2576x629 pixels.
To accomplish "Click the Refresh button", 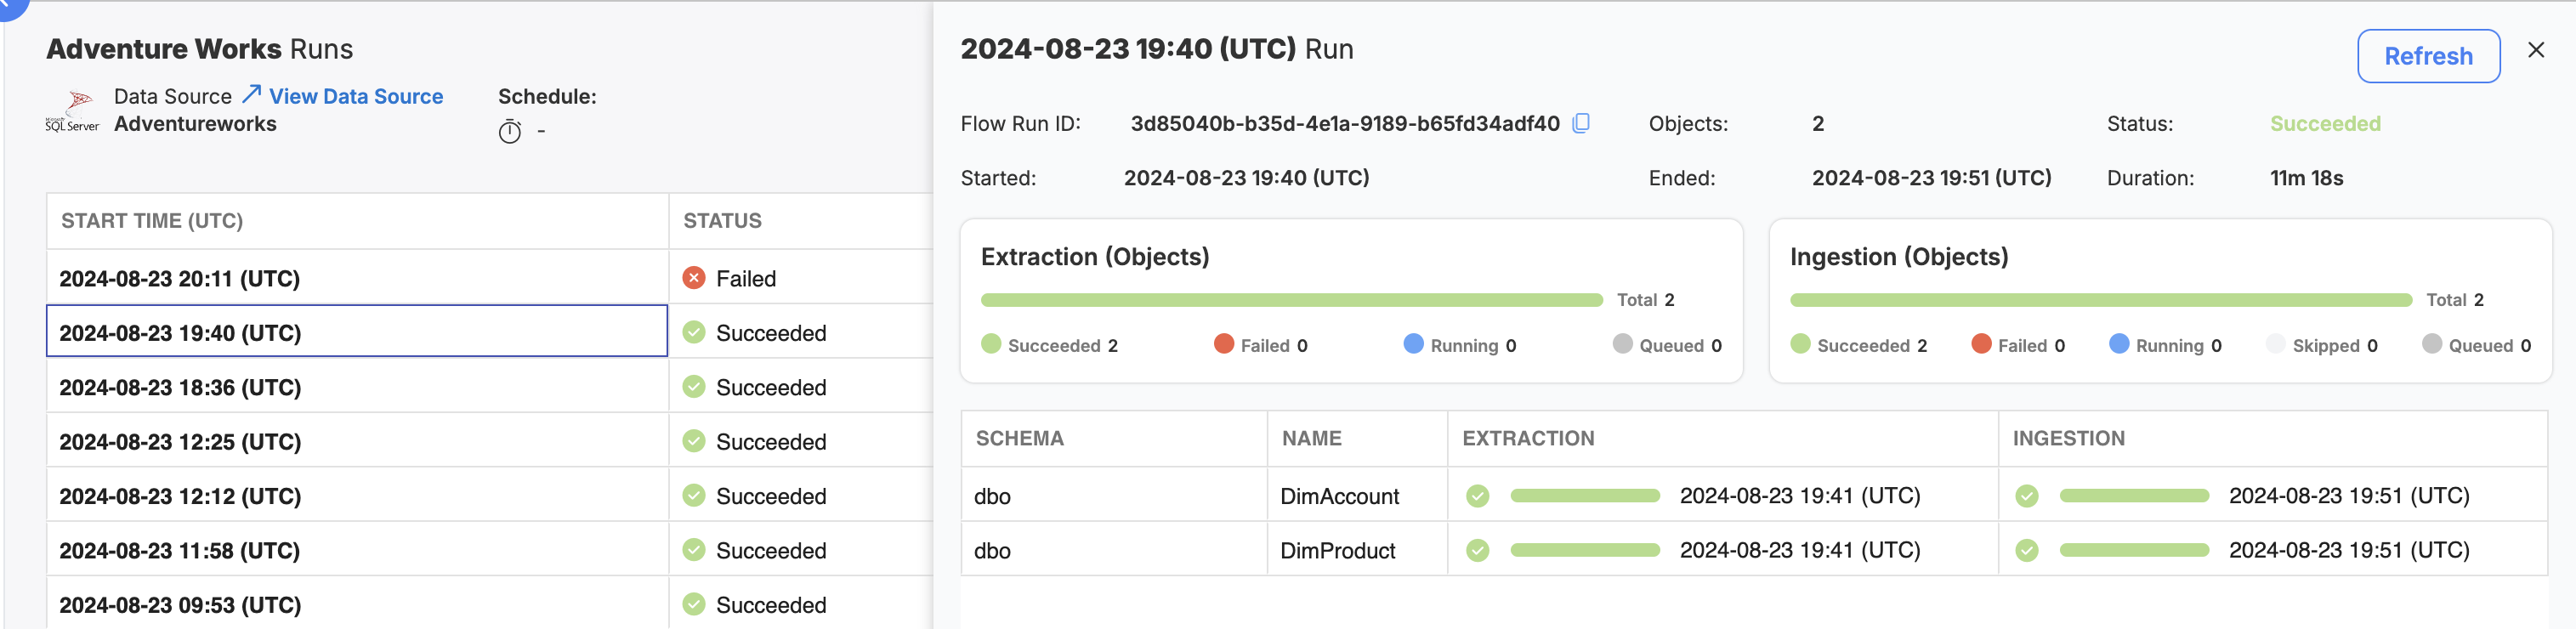I will [x=2428, y=56].
